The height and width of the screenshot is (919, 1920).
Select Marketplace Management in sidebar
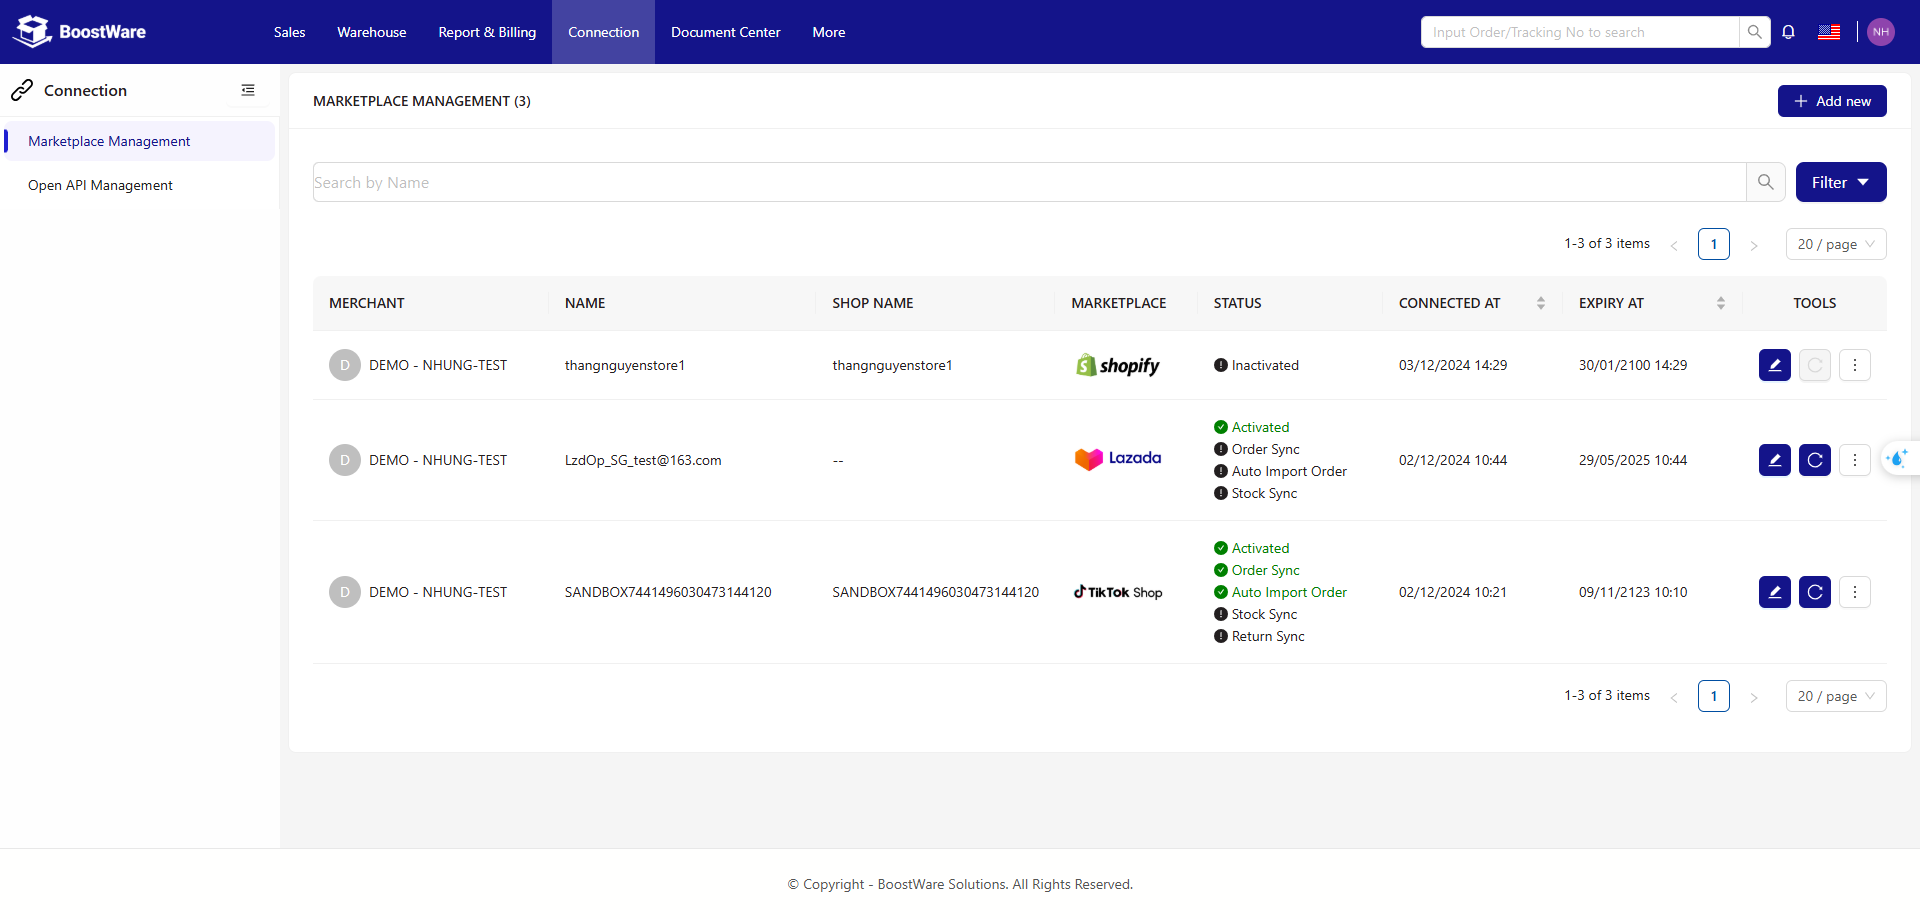[x=139, y=141]
